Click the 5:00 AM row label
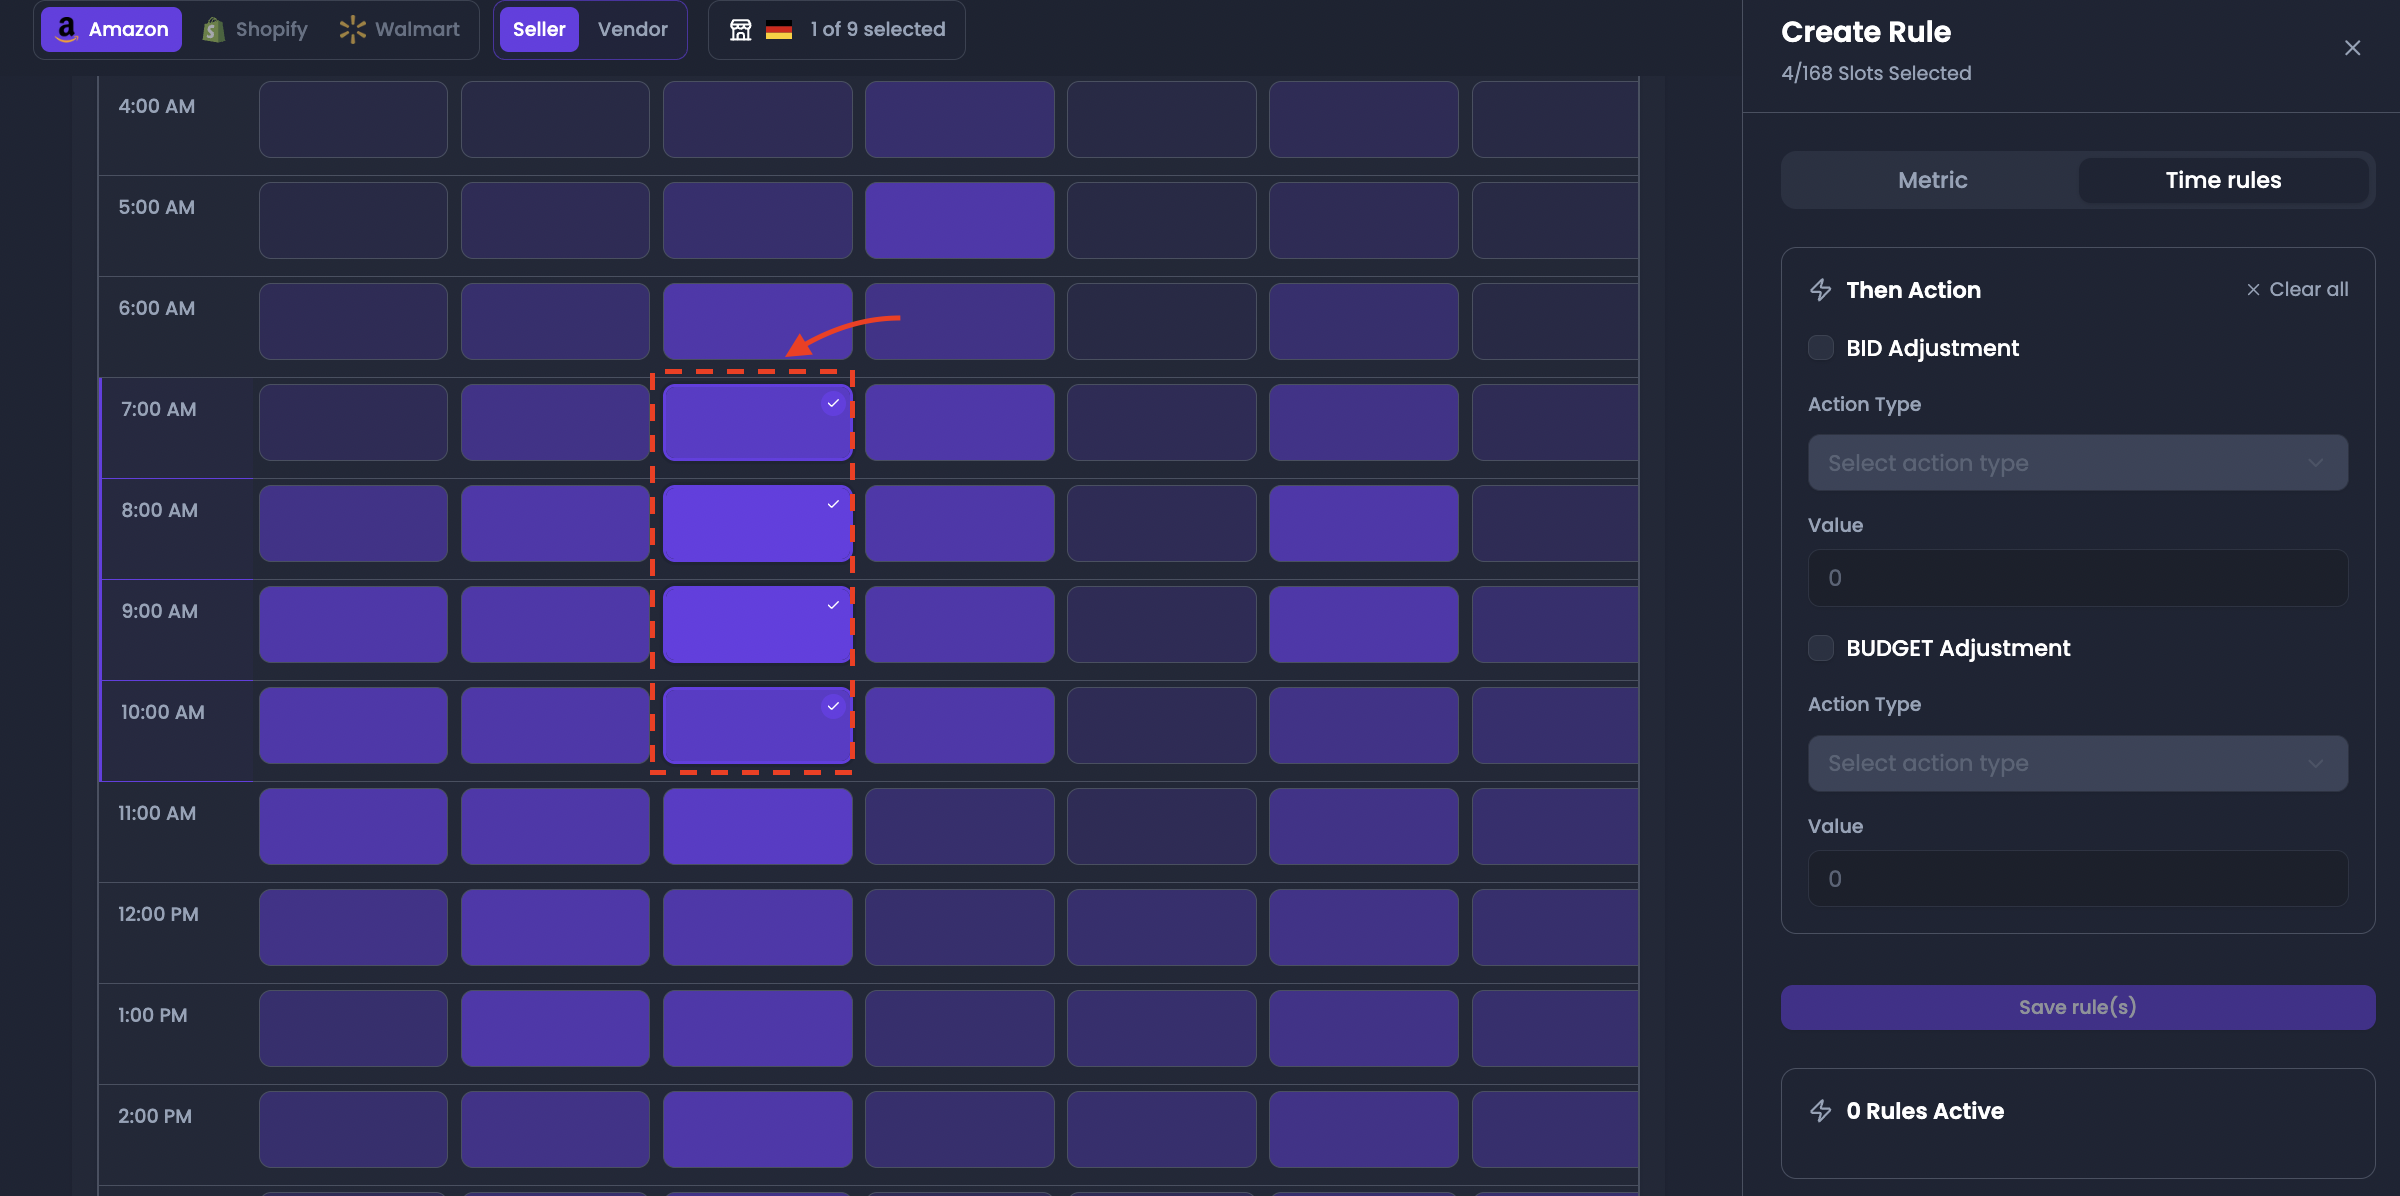2400x1196 pixels. click(x=157, y=207)
